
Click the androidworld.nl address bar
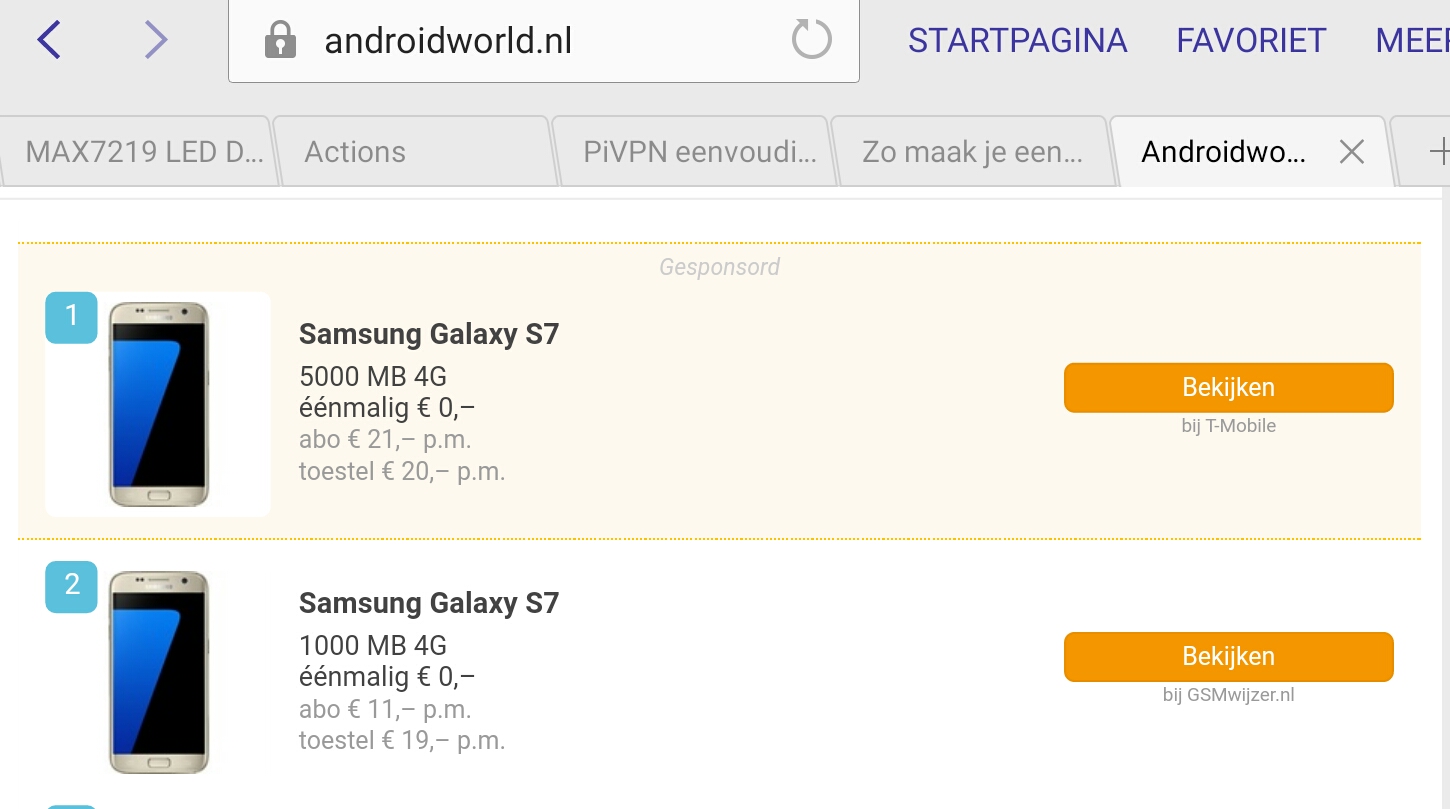click(540, 41)
